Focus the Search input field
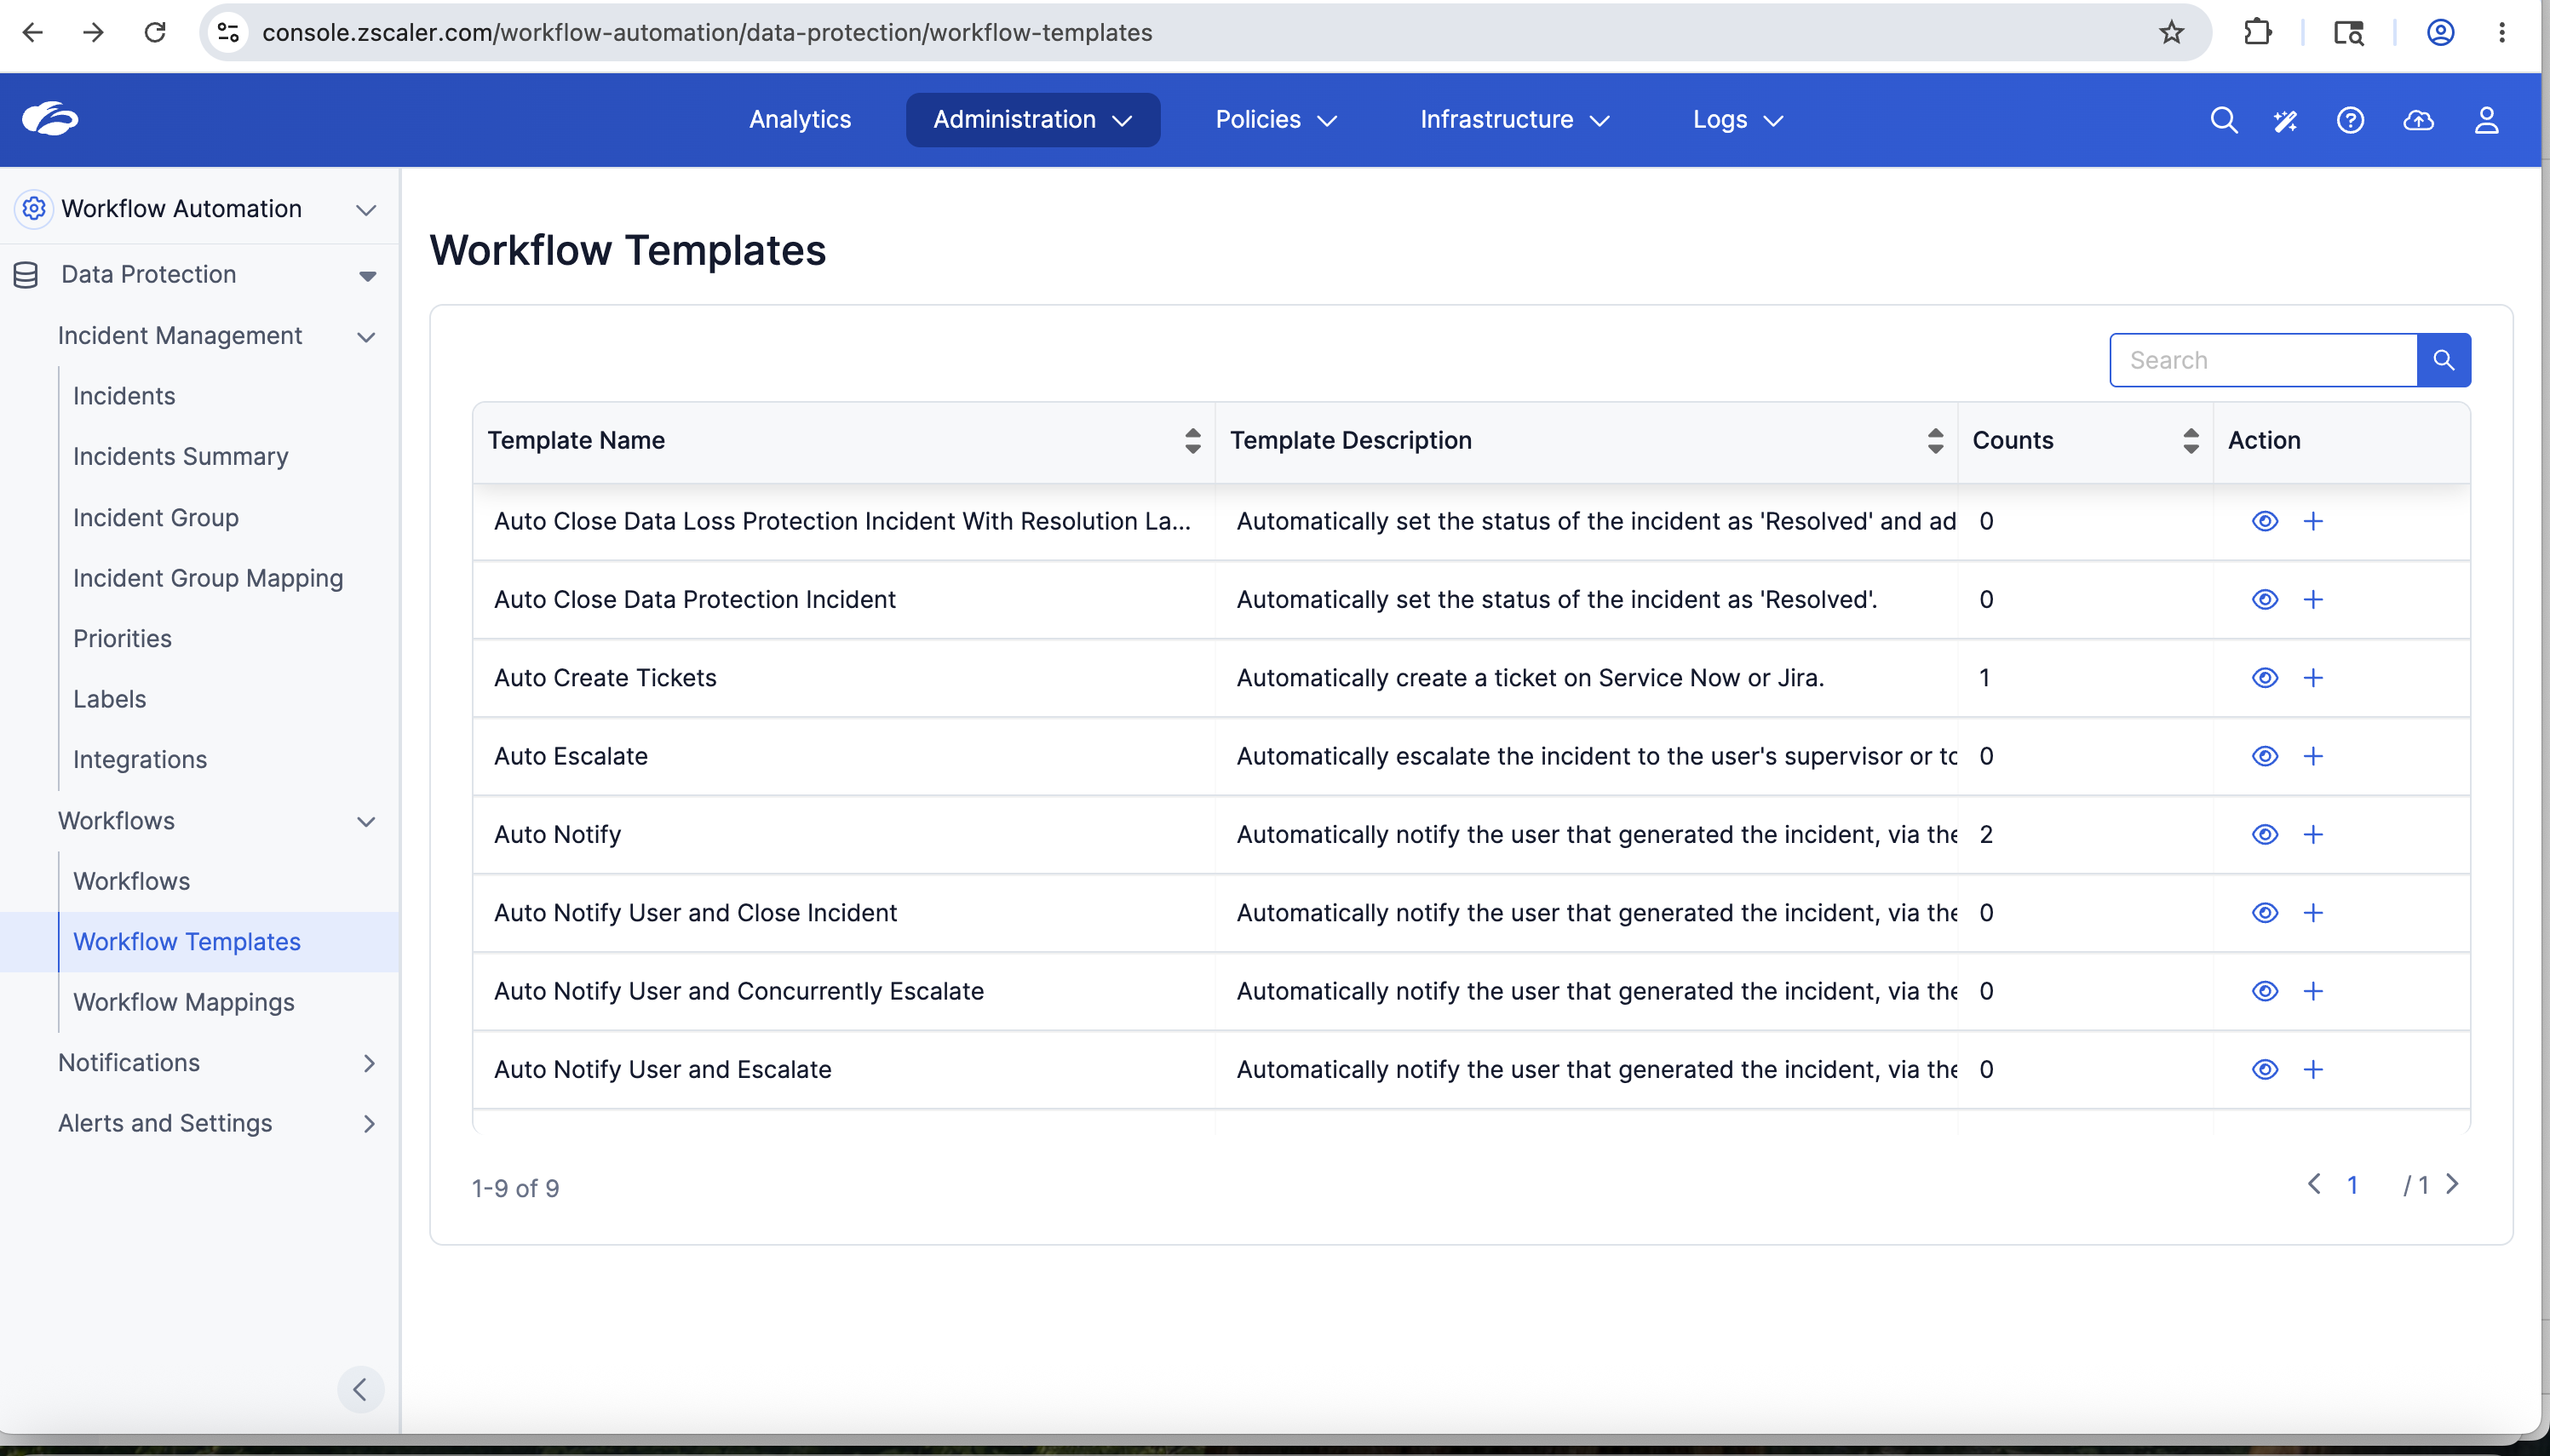The image size is (2550, 1456). click(2263, 360)
